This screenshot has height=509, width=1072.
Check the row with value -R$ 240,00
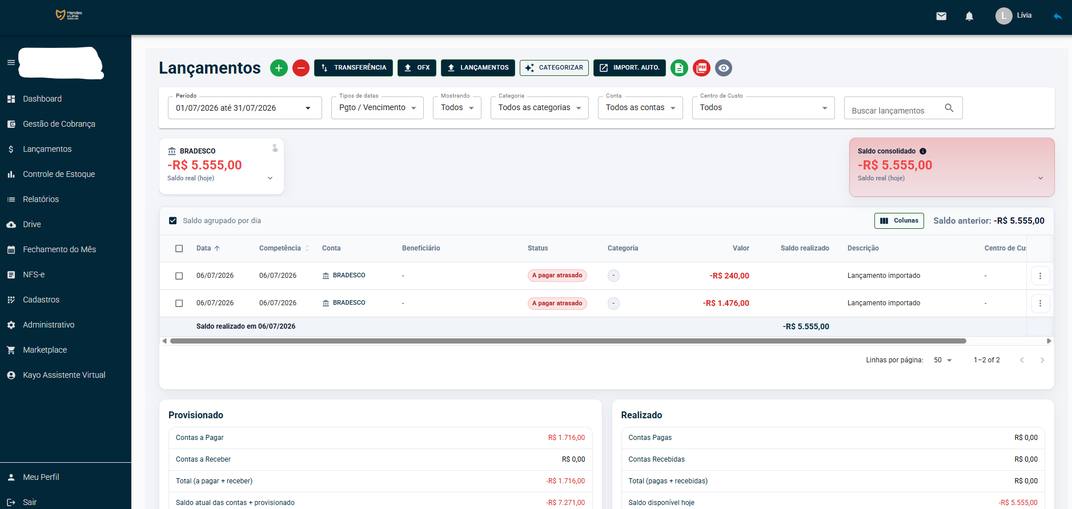pos(179,276)
